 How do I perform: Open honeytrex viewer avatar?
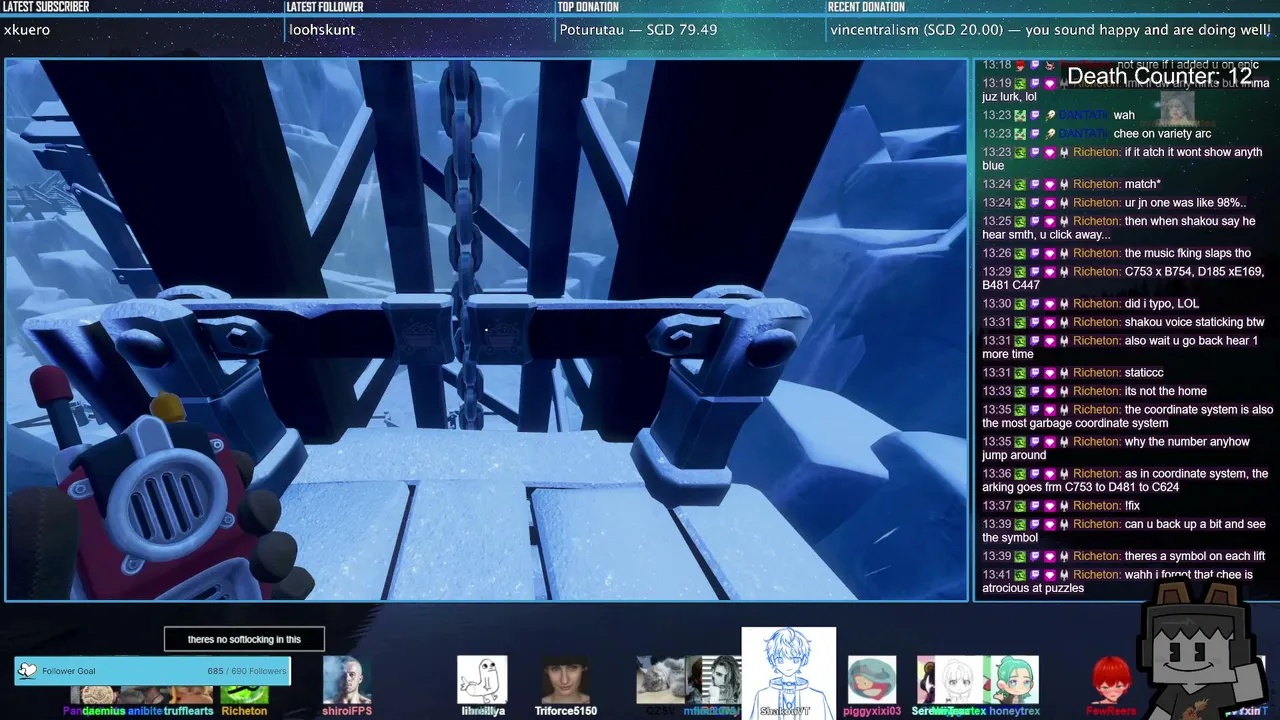click(x=1014, y=680)
